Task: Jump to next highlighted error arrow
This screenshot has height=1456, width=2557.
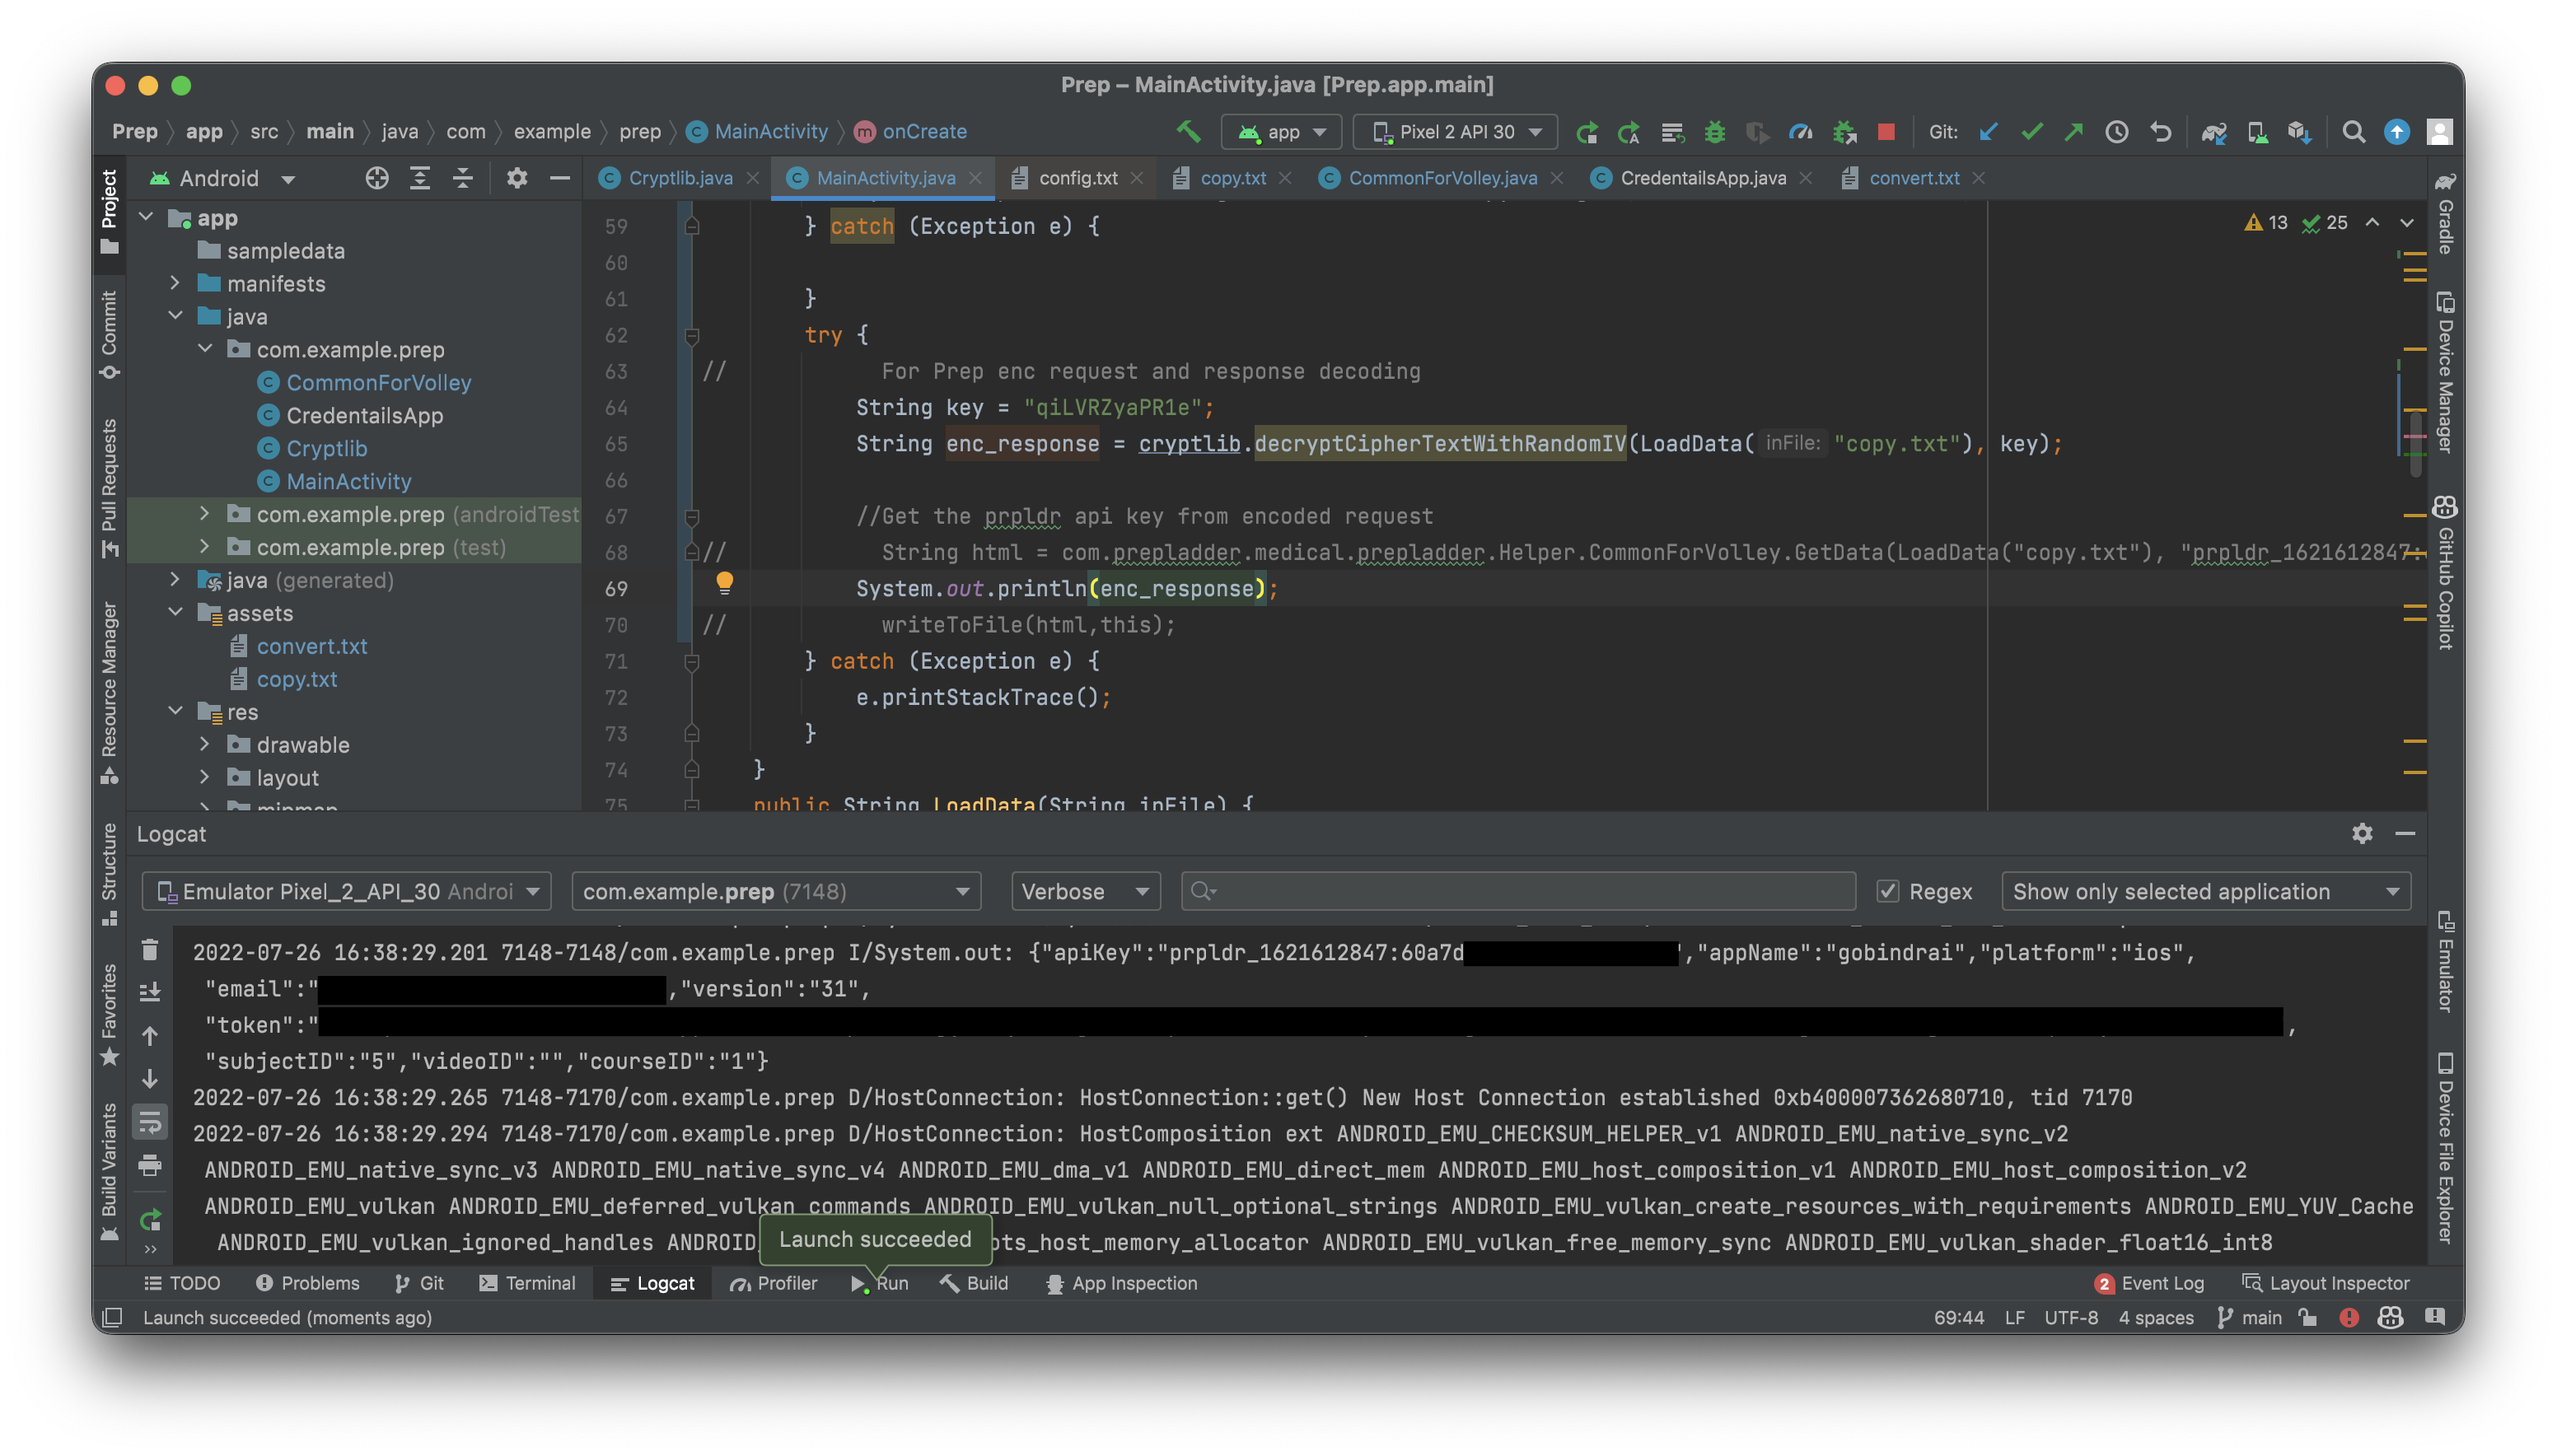Action: pos(2407,222)
